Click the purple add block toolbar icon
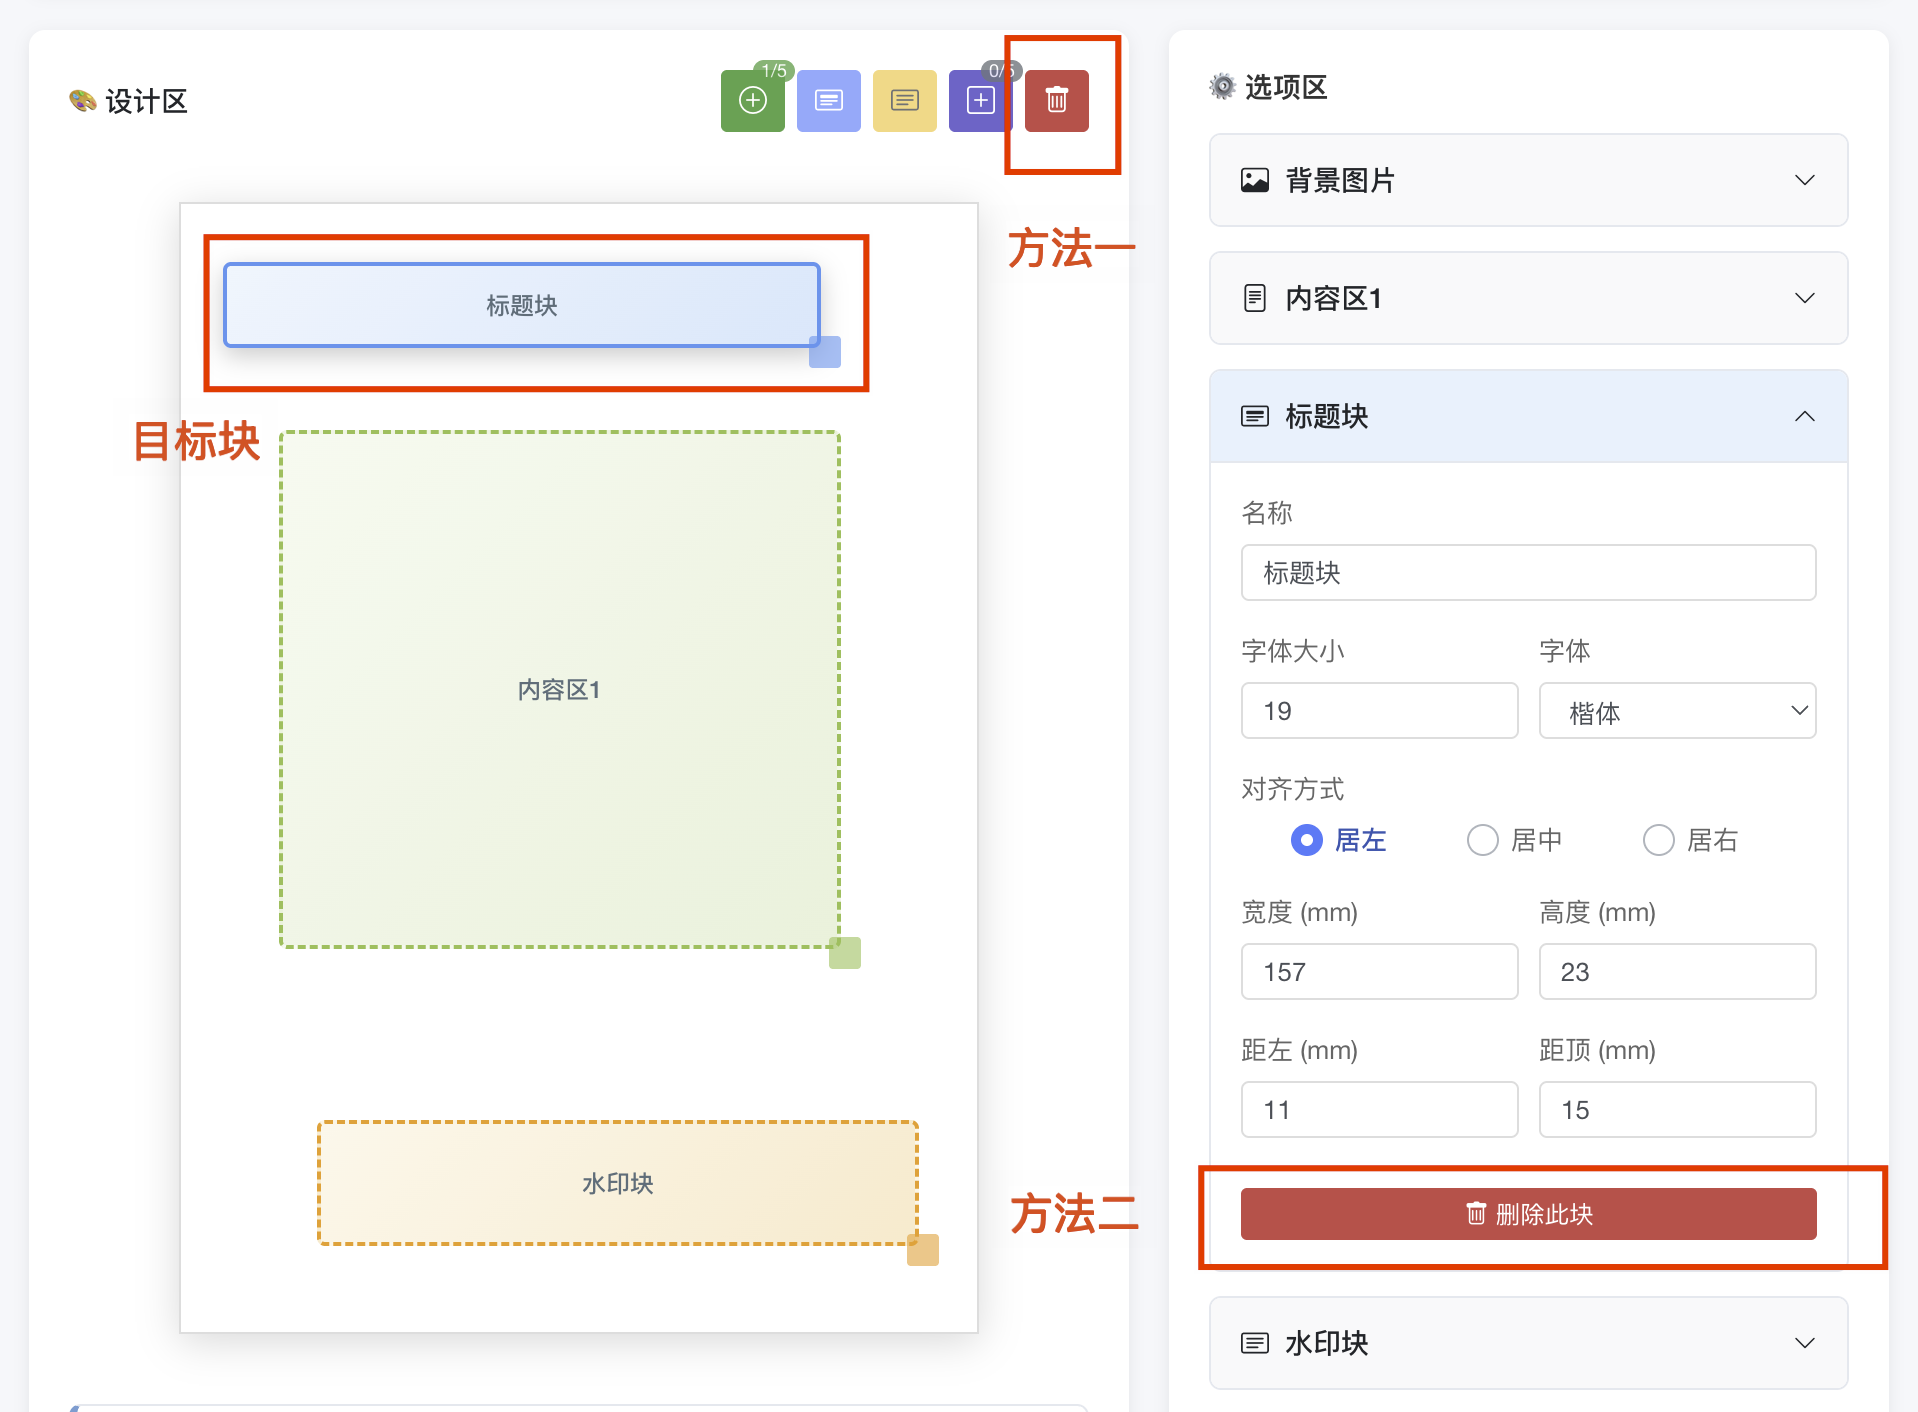 pos(980,101)
